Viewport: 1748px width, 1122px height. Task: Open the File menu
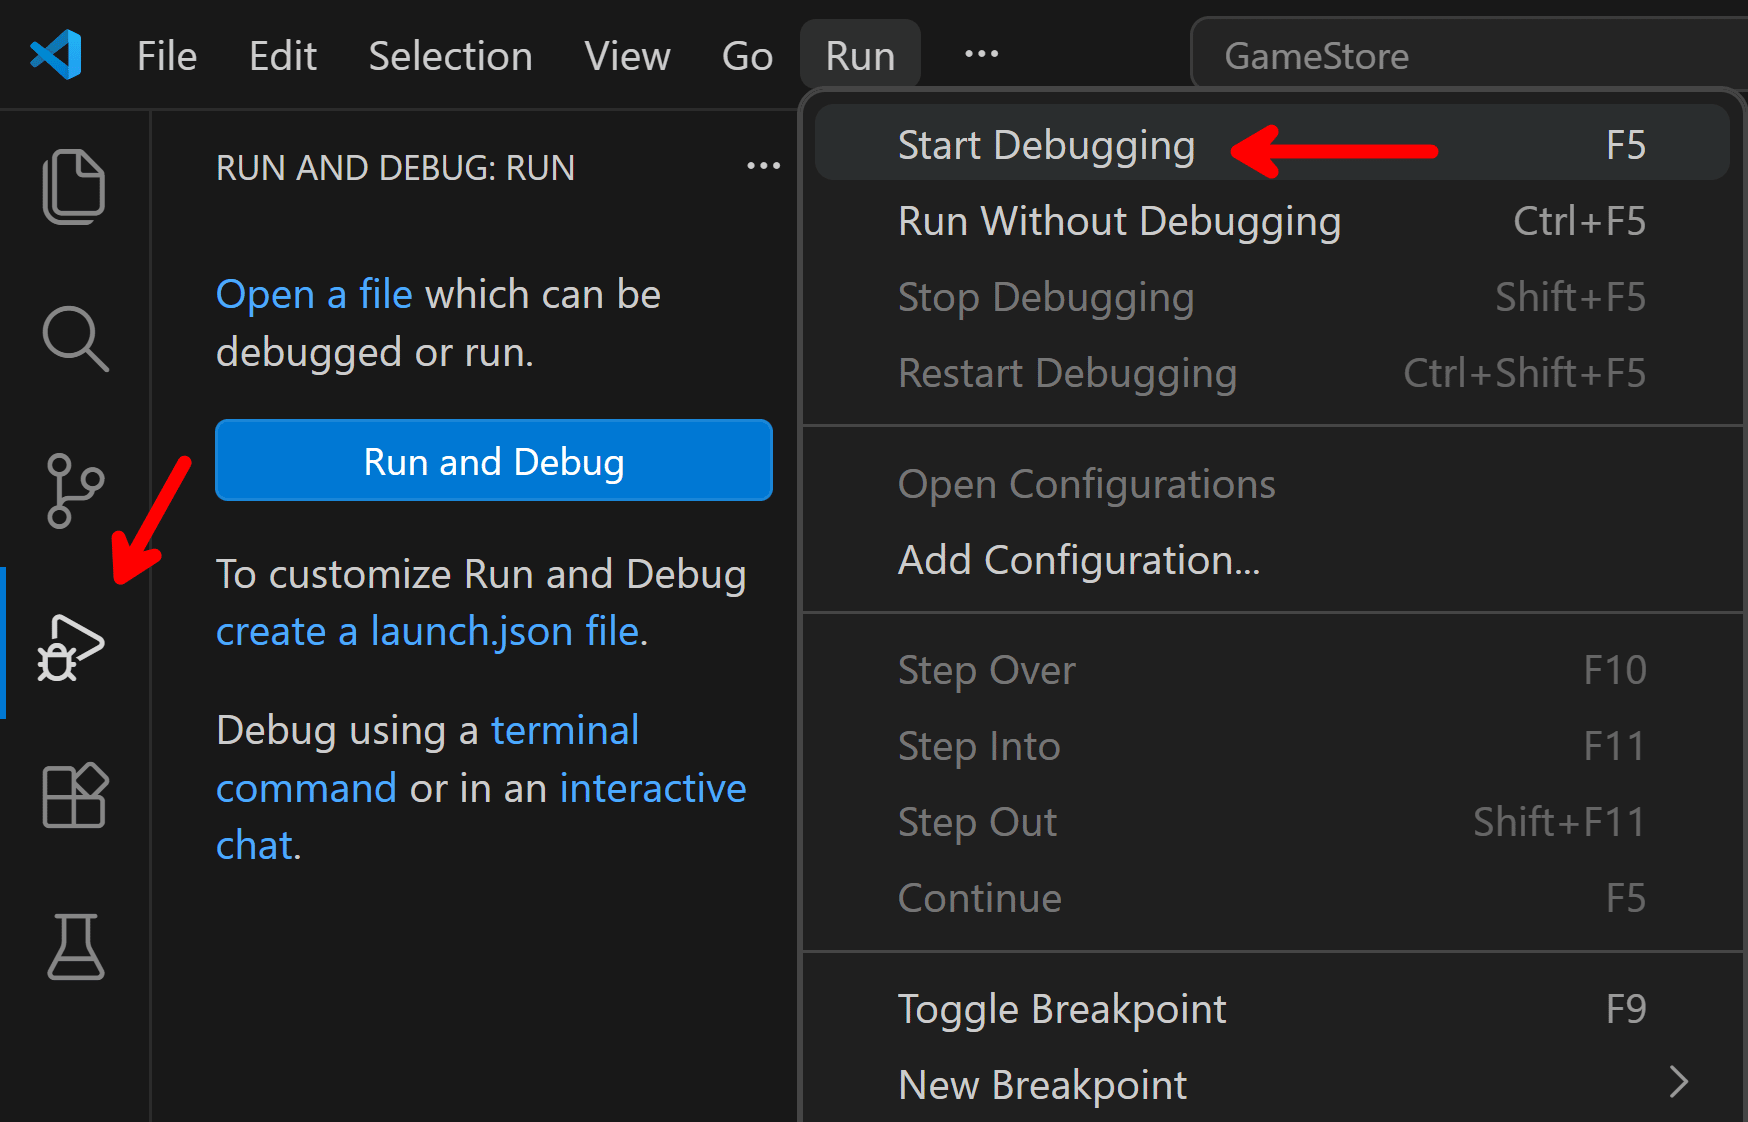167,56
